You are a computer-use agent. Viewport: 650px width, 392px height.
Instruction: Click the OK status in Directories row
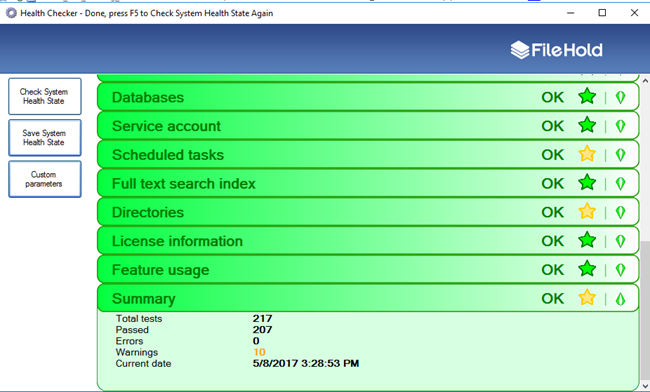(553, 212)
